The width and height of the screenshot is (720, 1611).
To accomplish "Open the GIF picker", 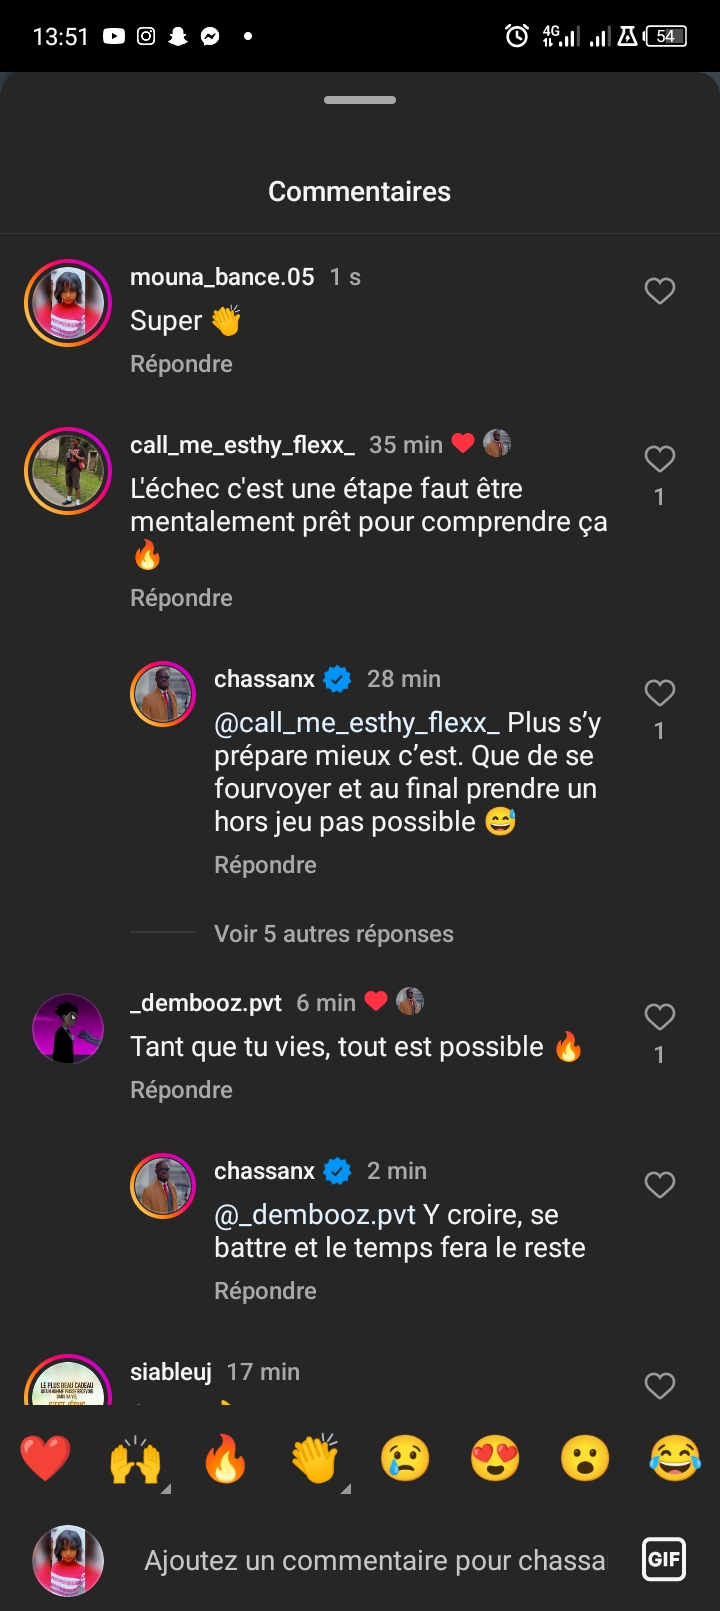I will point(664,1559).
